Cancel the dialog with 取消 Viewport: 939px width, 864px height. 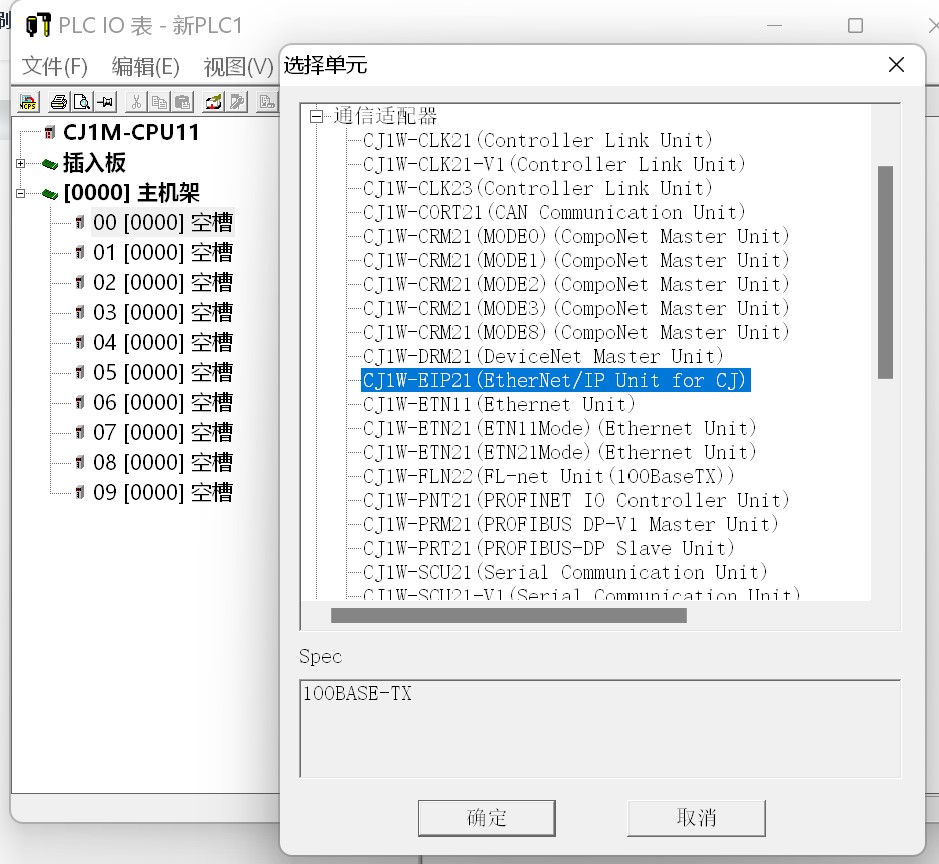point(696,818)
